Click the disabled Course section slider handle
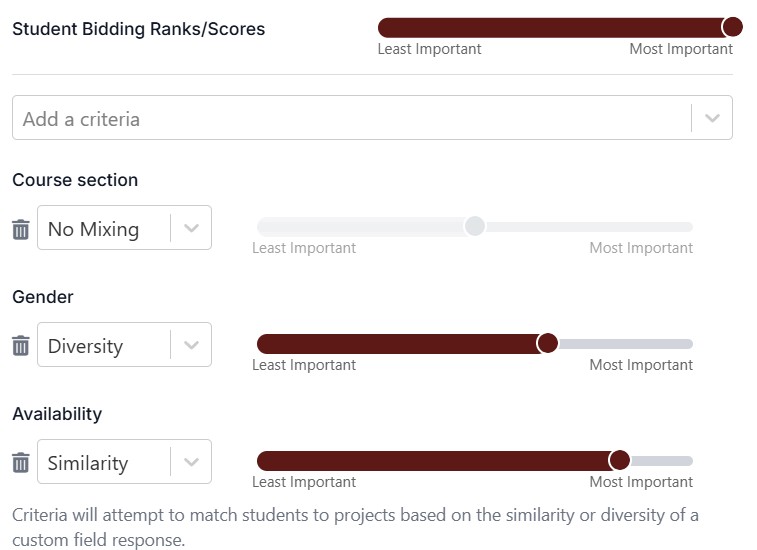Screen dimensions: 757x550 coord(475,226)
